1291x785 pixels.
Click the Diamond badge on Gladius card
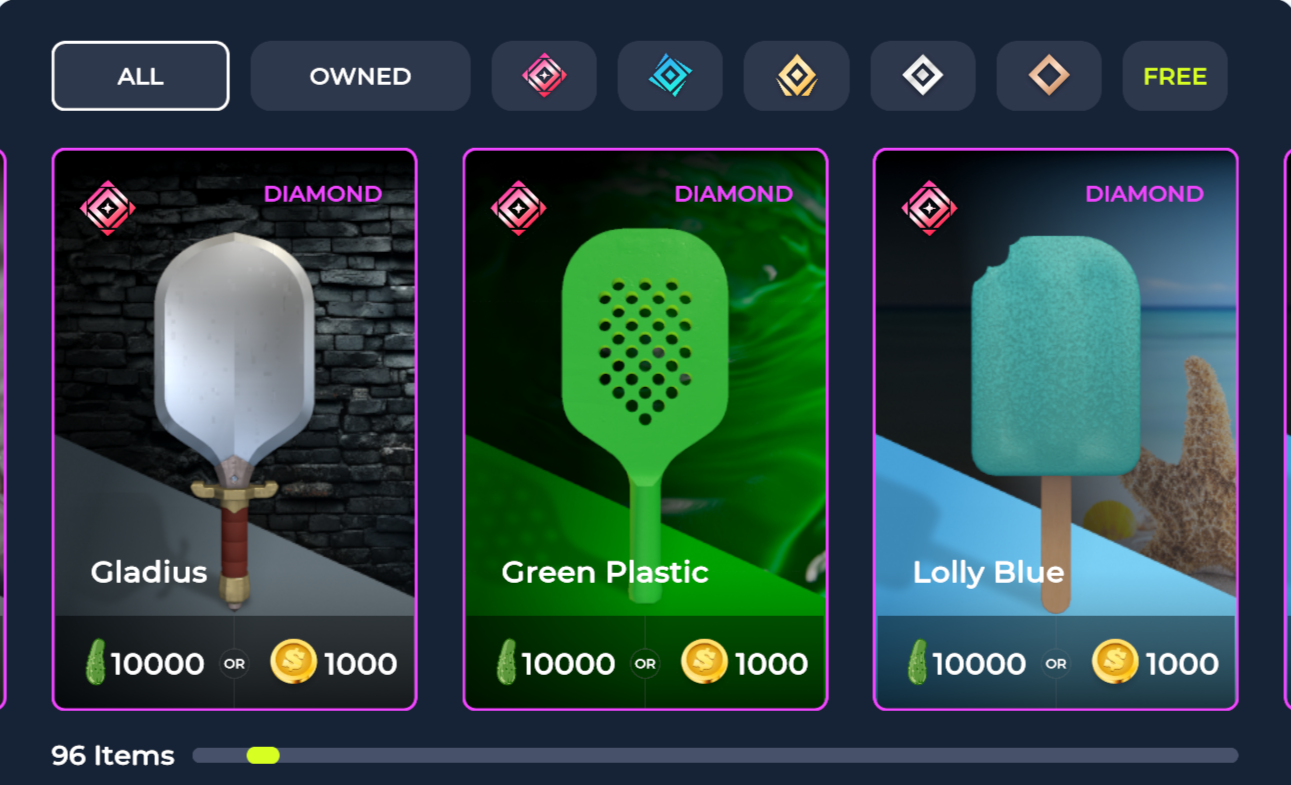[108, 208]
